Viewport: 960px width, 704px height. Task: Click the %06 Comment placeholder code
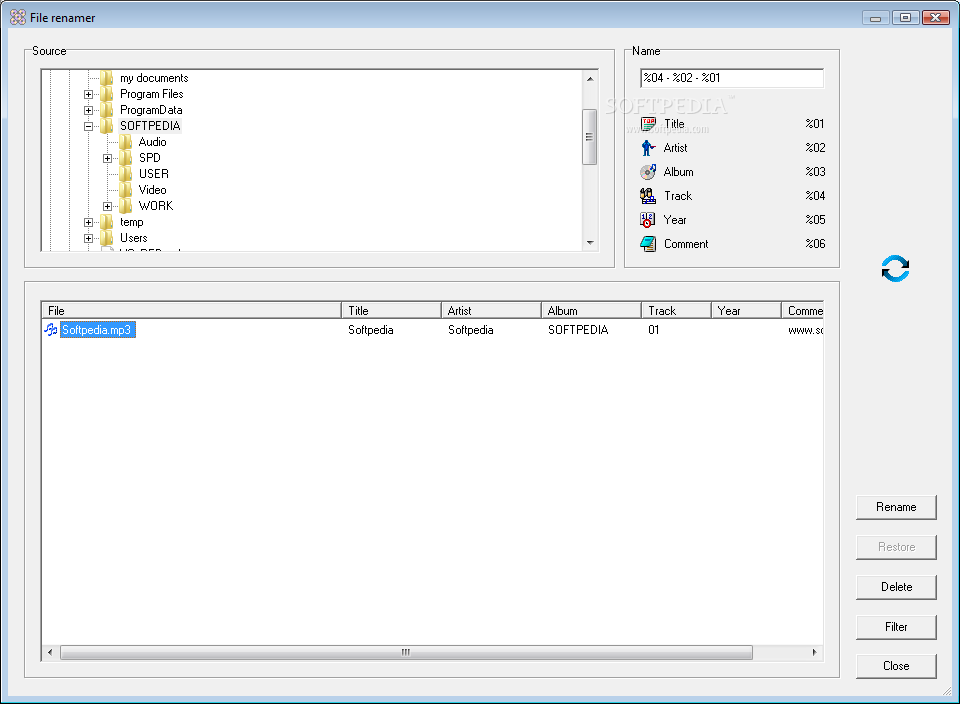(815, 244)
